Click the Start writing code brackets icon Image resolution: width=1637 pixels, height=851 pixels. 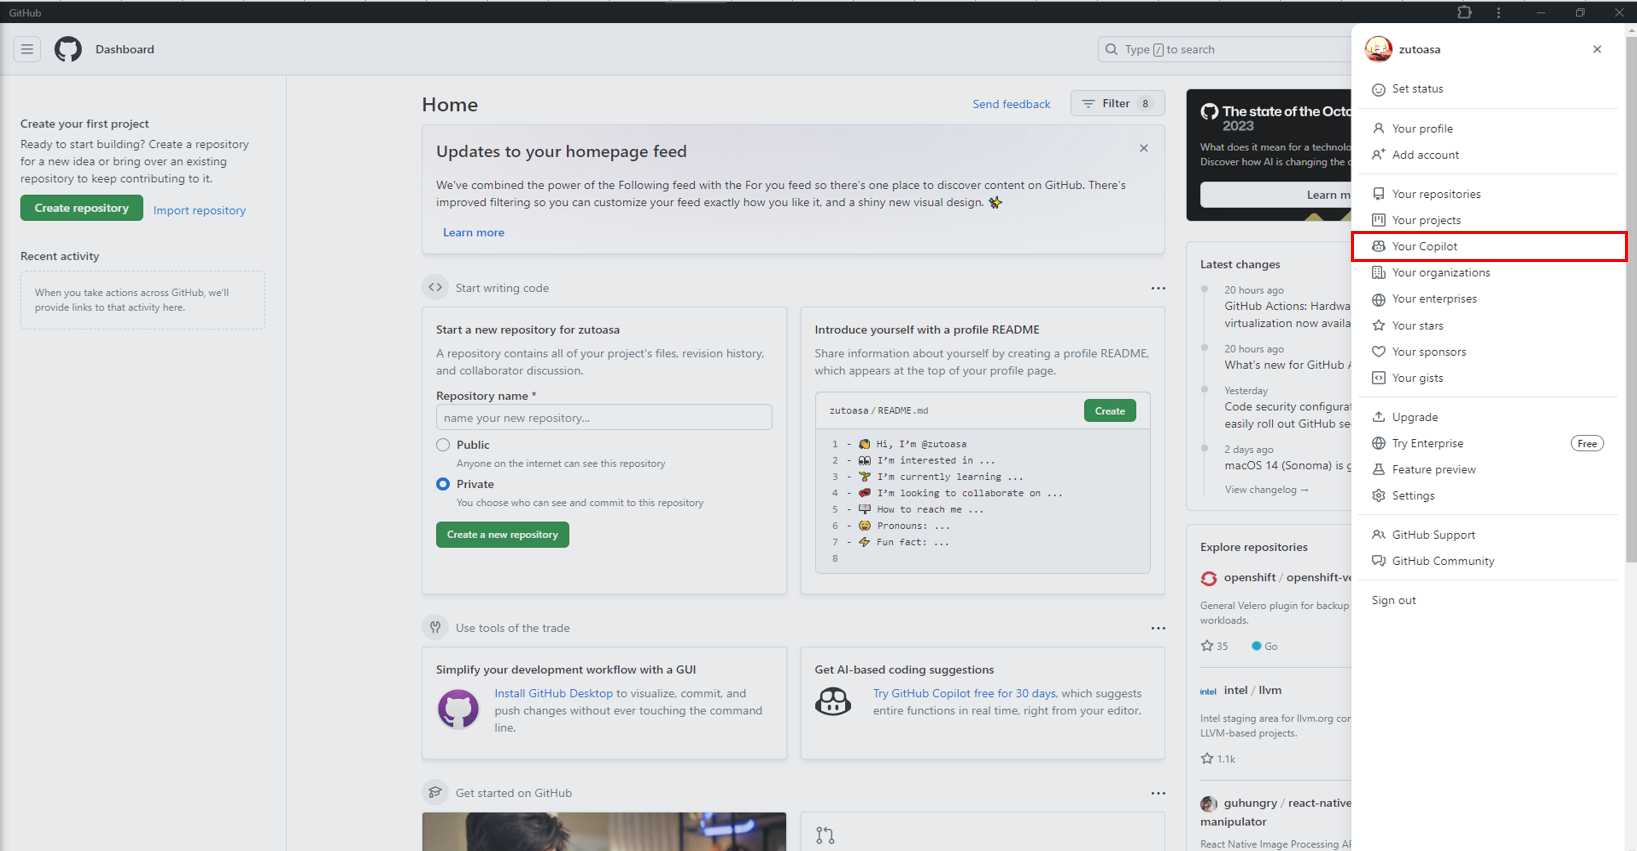[435, 288]
